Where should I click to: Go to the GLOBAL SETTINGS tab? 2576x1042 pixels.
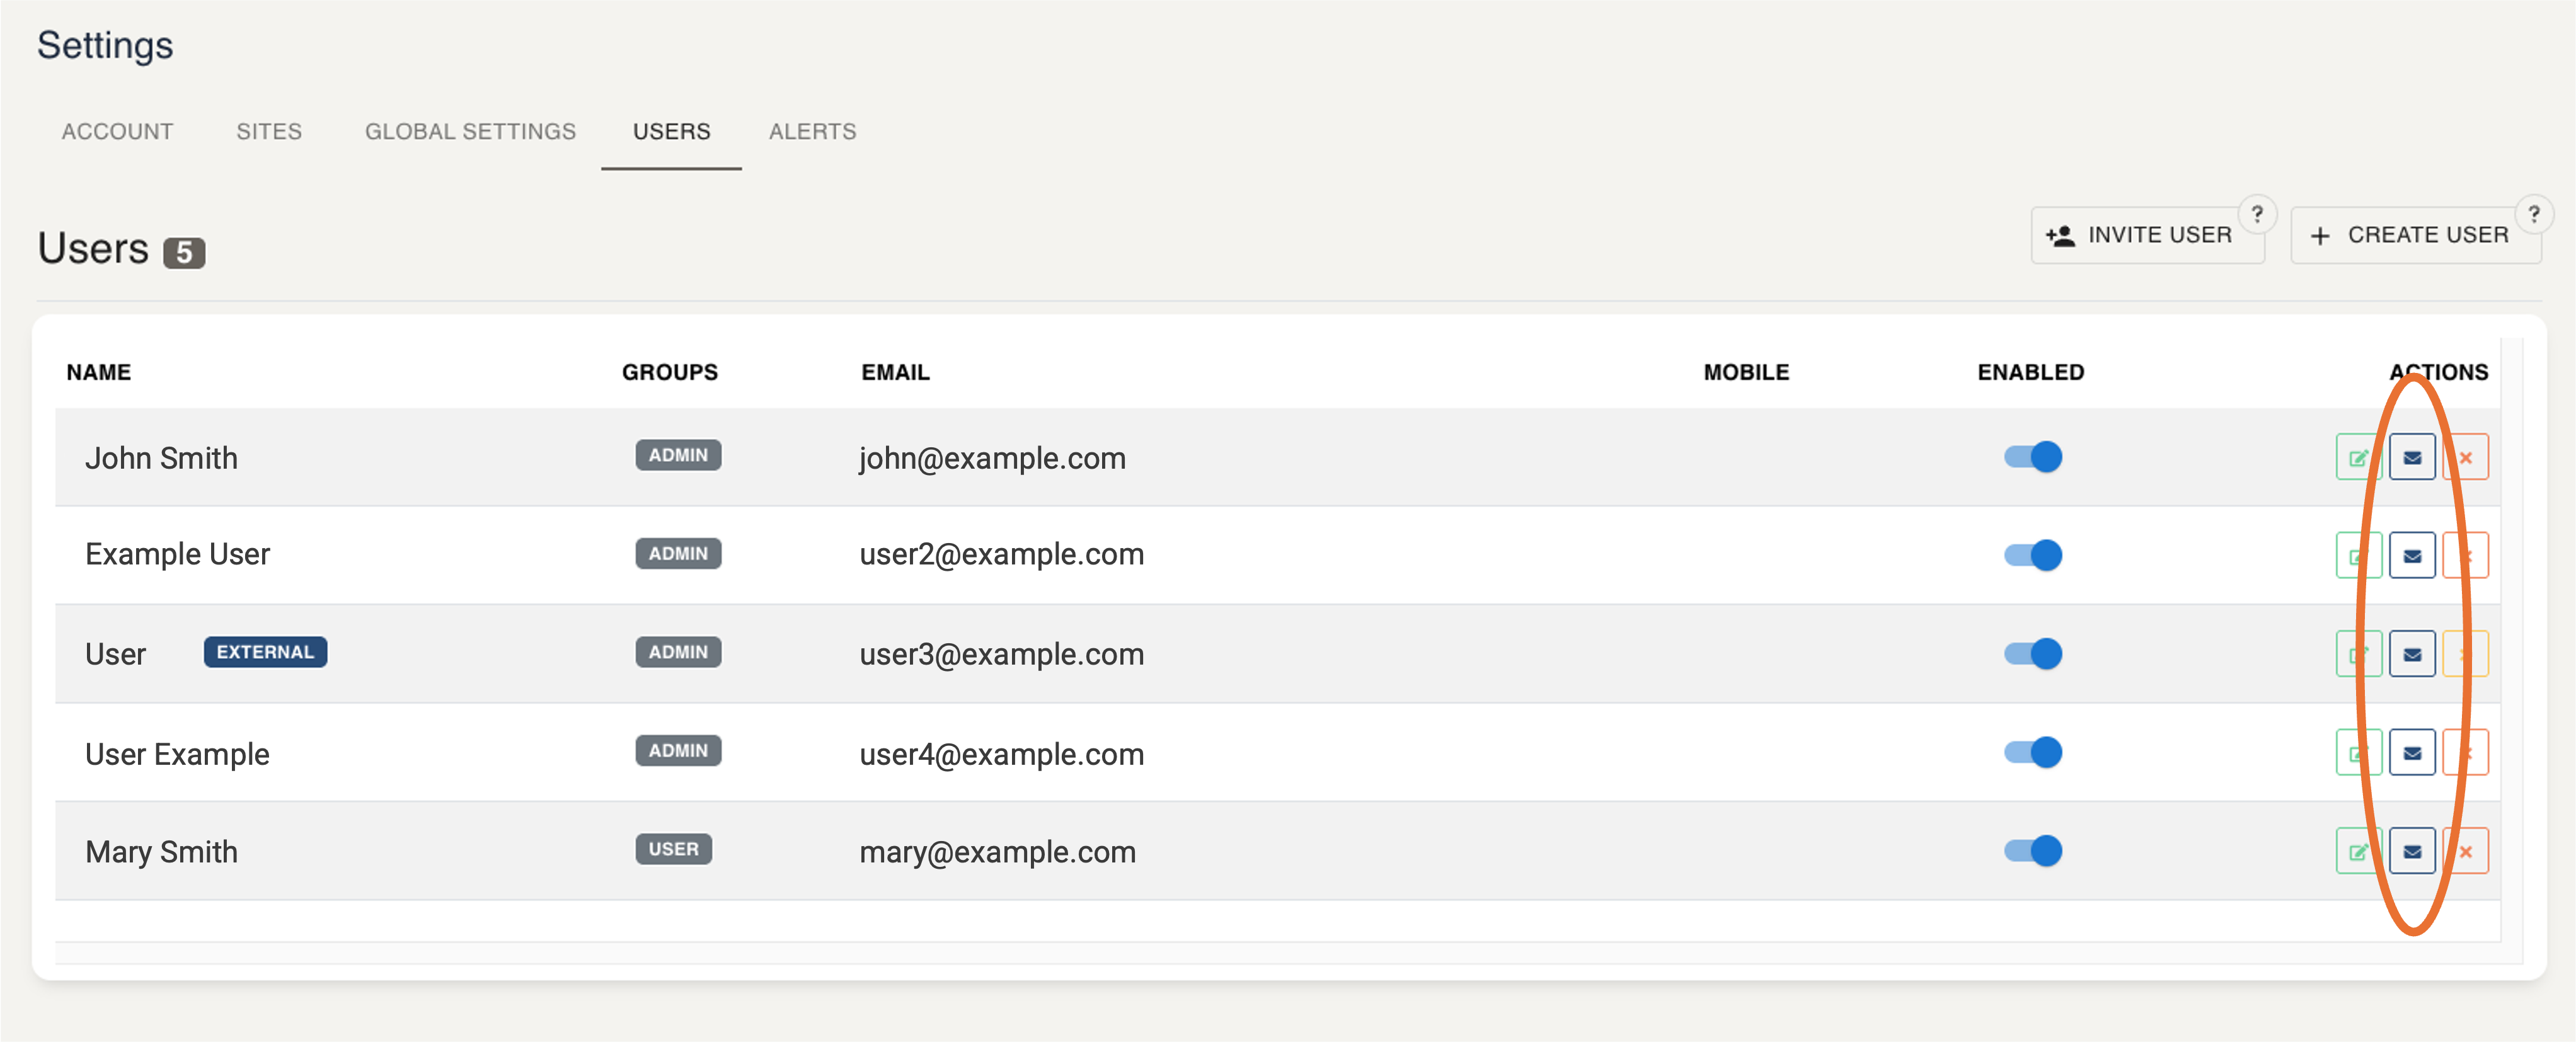pos(470,131)
